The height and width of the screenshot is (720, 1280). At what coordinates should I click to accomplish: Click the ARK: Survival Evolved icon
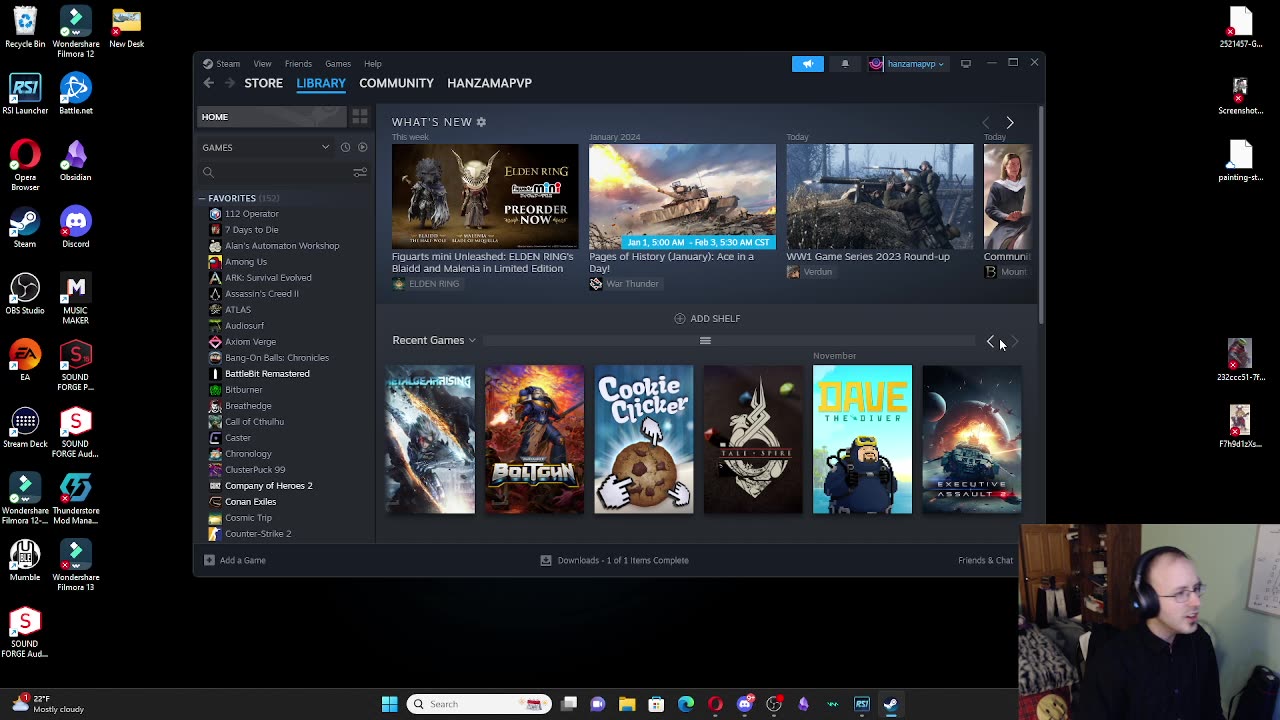click(215, 278)
